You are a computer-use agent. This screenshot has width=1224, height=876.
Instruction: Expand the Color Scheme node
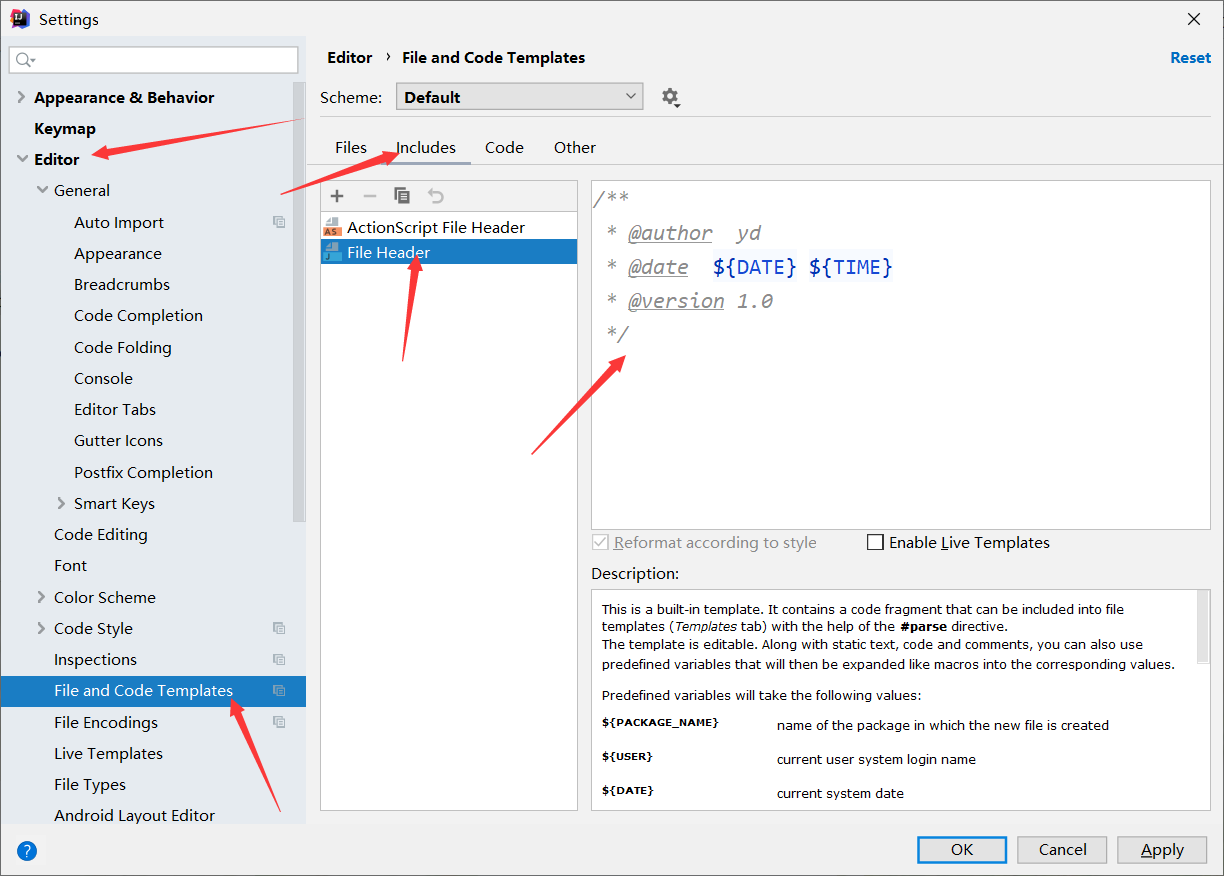pos(42,597)
